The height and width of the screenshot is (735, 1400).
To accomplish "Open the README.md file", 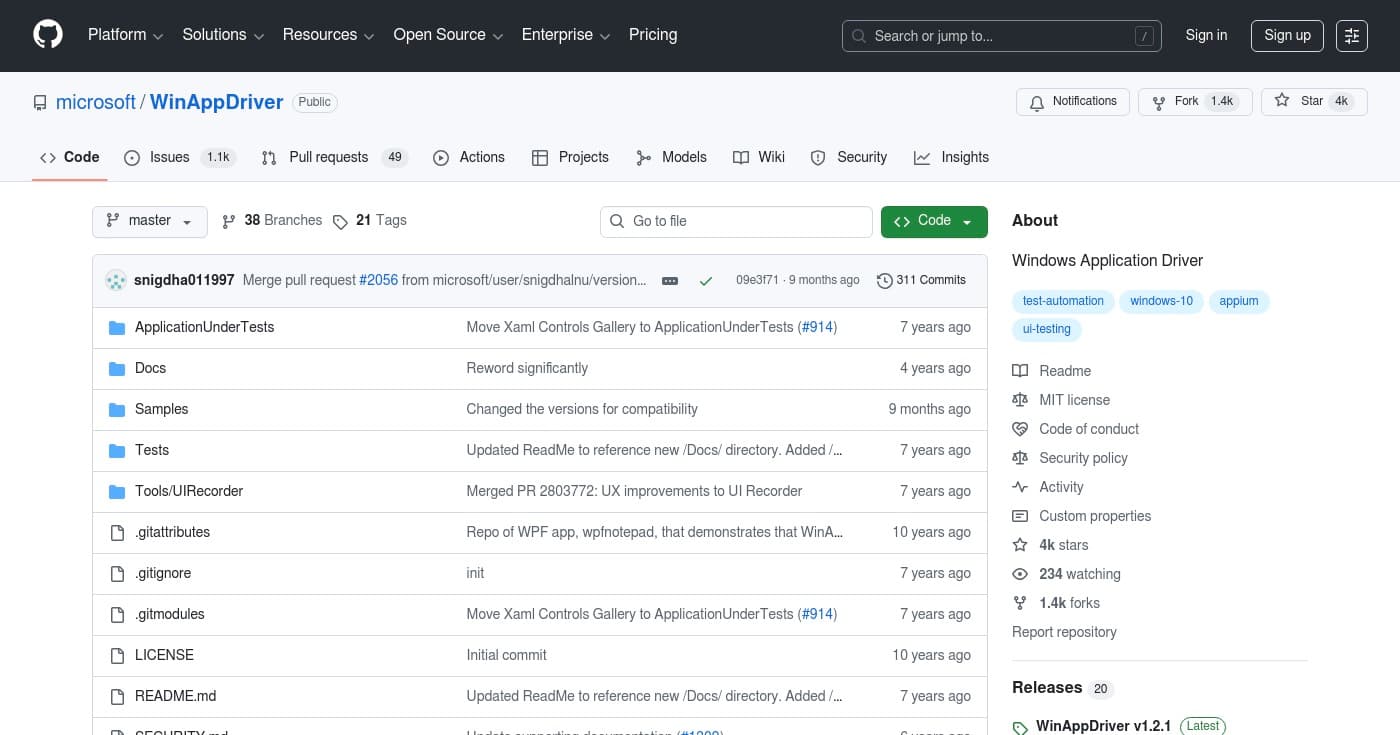I will point(175,696).
